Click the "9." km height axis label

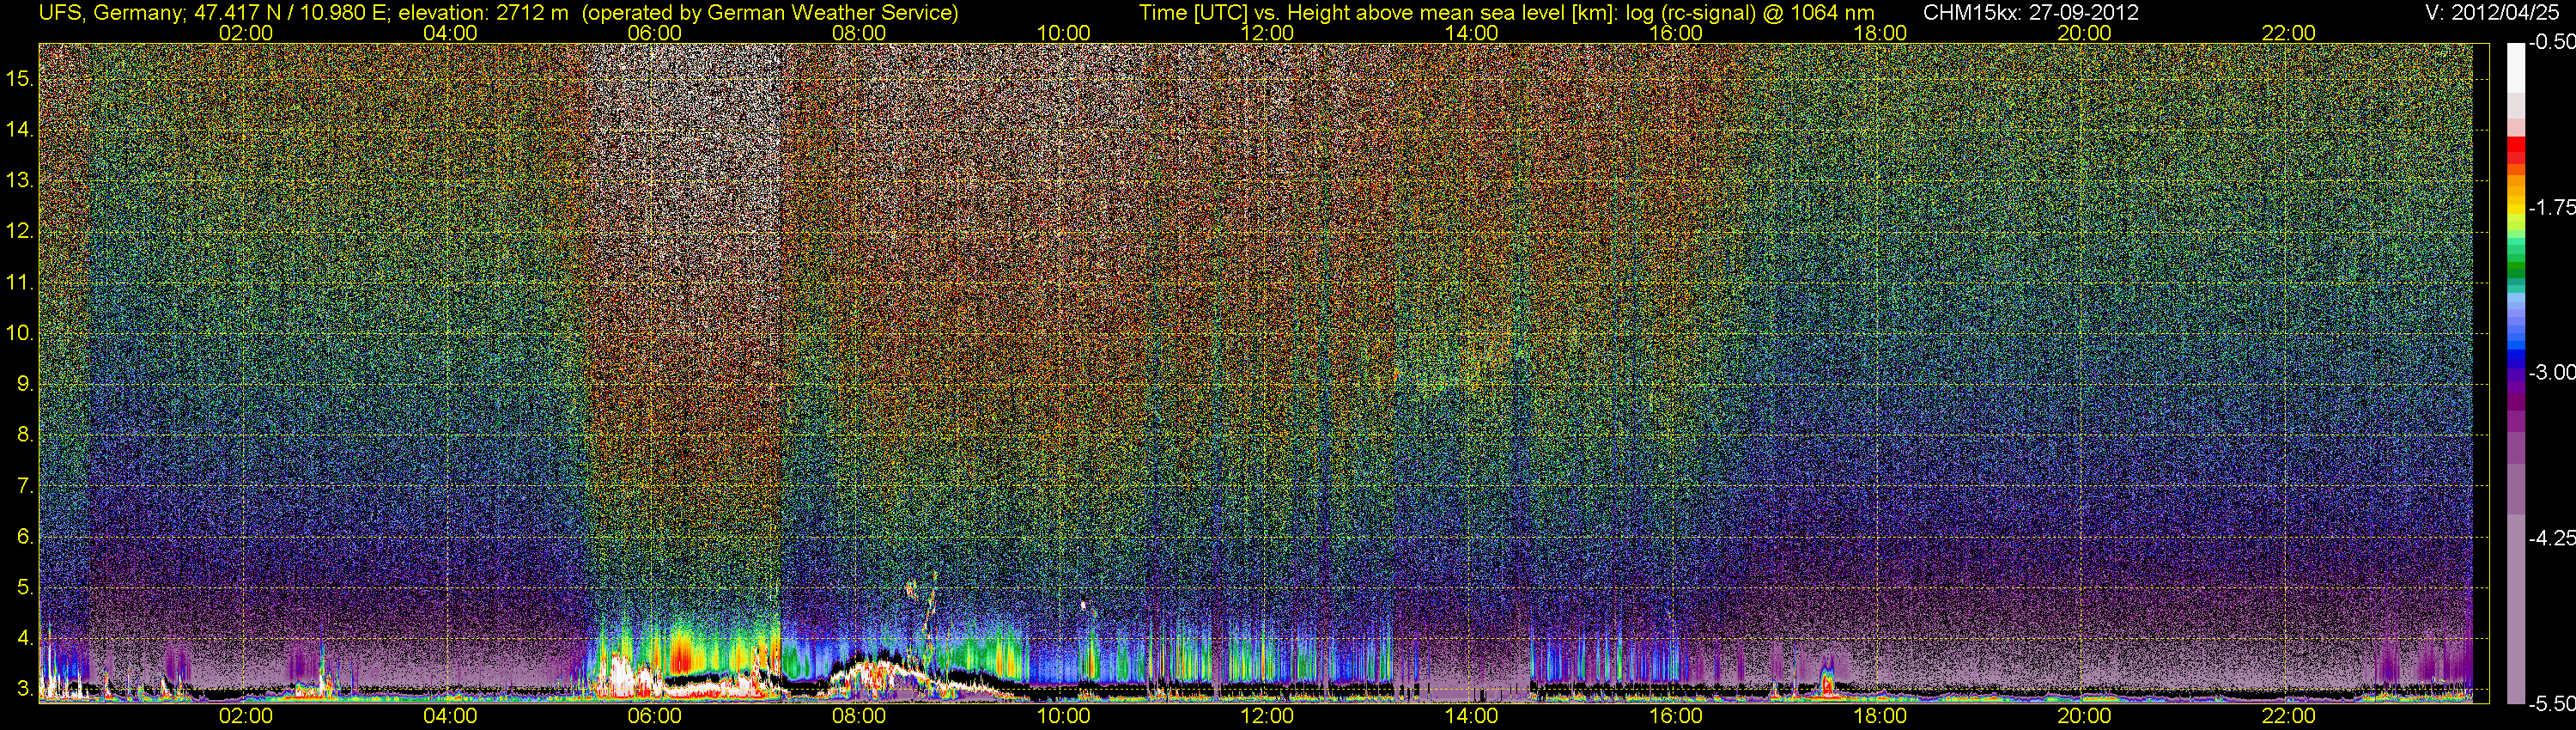tap(26, 384)
